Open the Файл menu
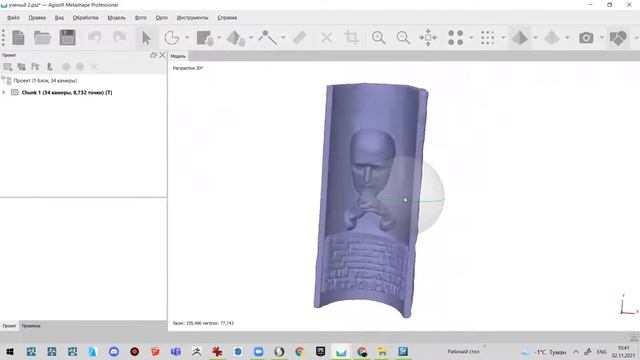This screenshot has height=360, width=640. click(x=13, y=18)
